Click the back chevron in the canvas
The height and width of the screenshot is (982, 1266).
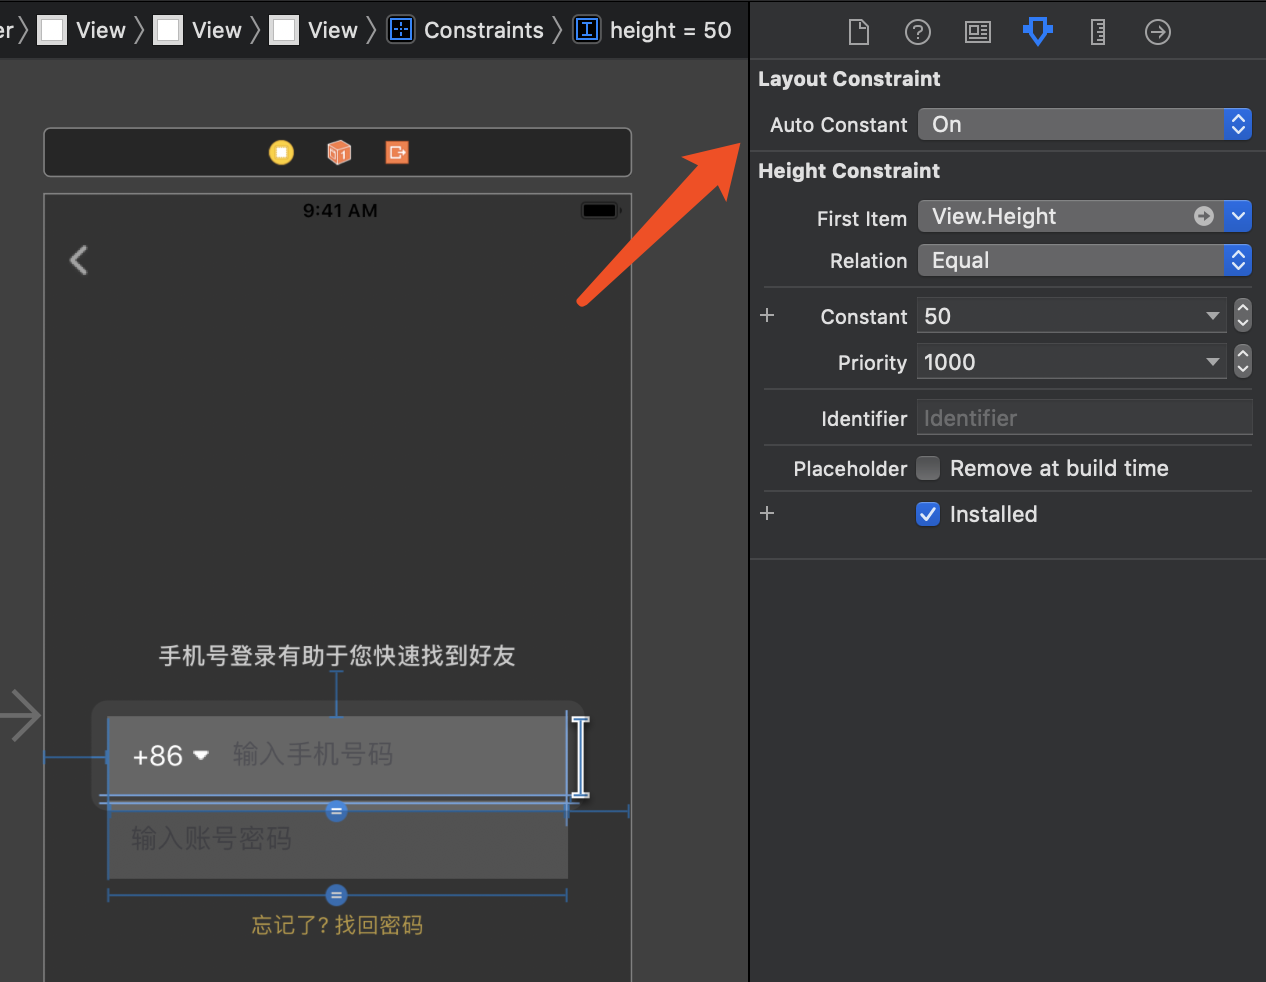79,260
